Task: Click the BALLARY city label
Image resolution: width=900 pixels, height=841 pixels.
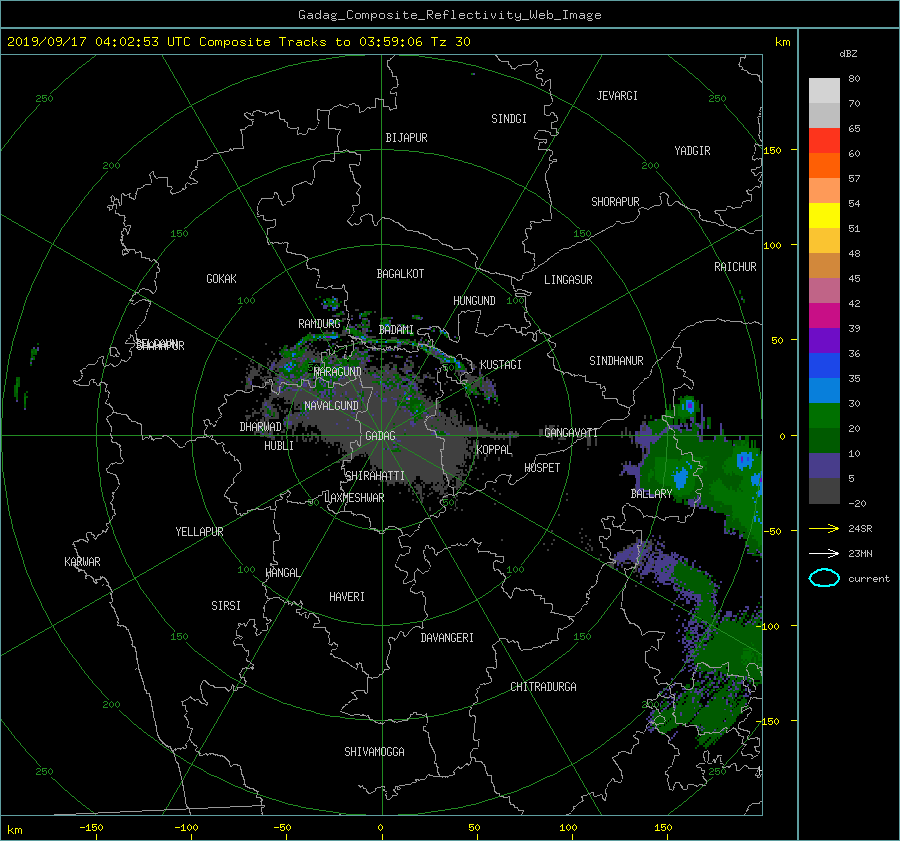Action: point(651,494)
